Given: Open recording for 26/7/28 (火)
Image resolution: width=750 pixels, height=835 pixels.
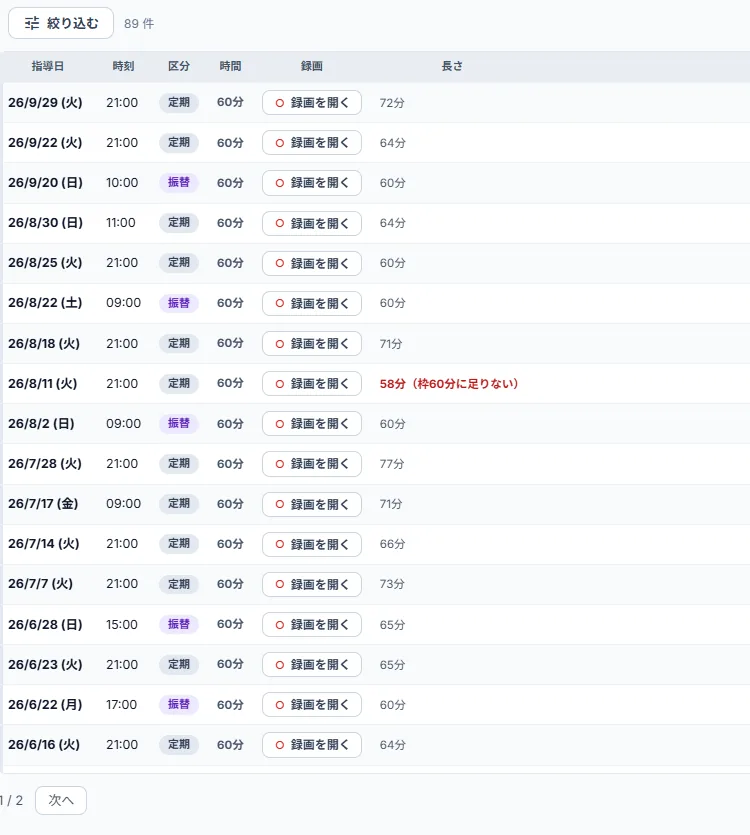Looking at the screenshot, I should [312, 463].
